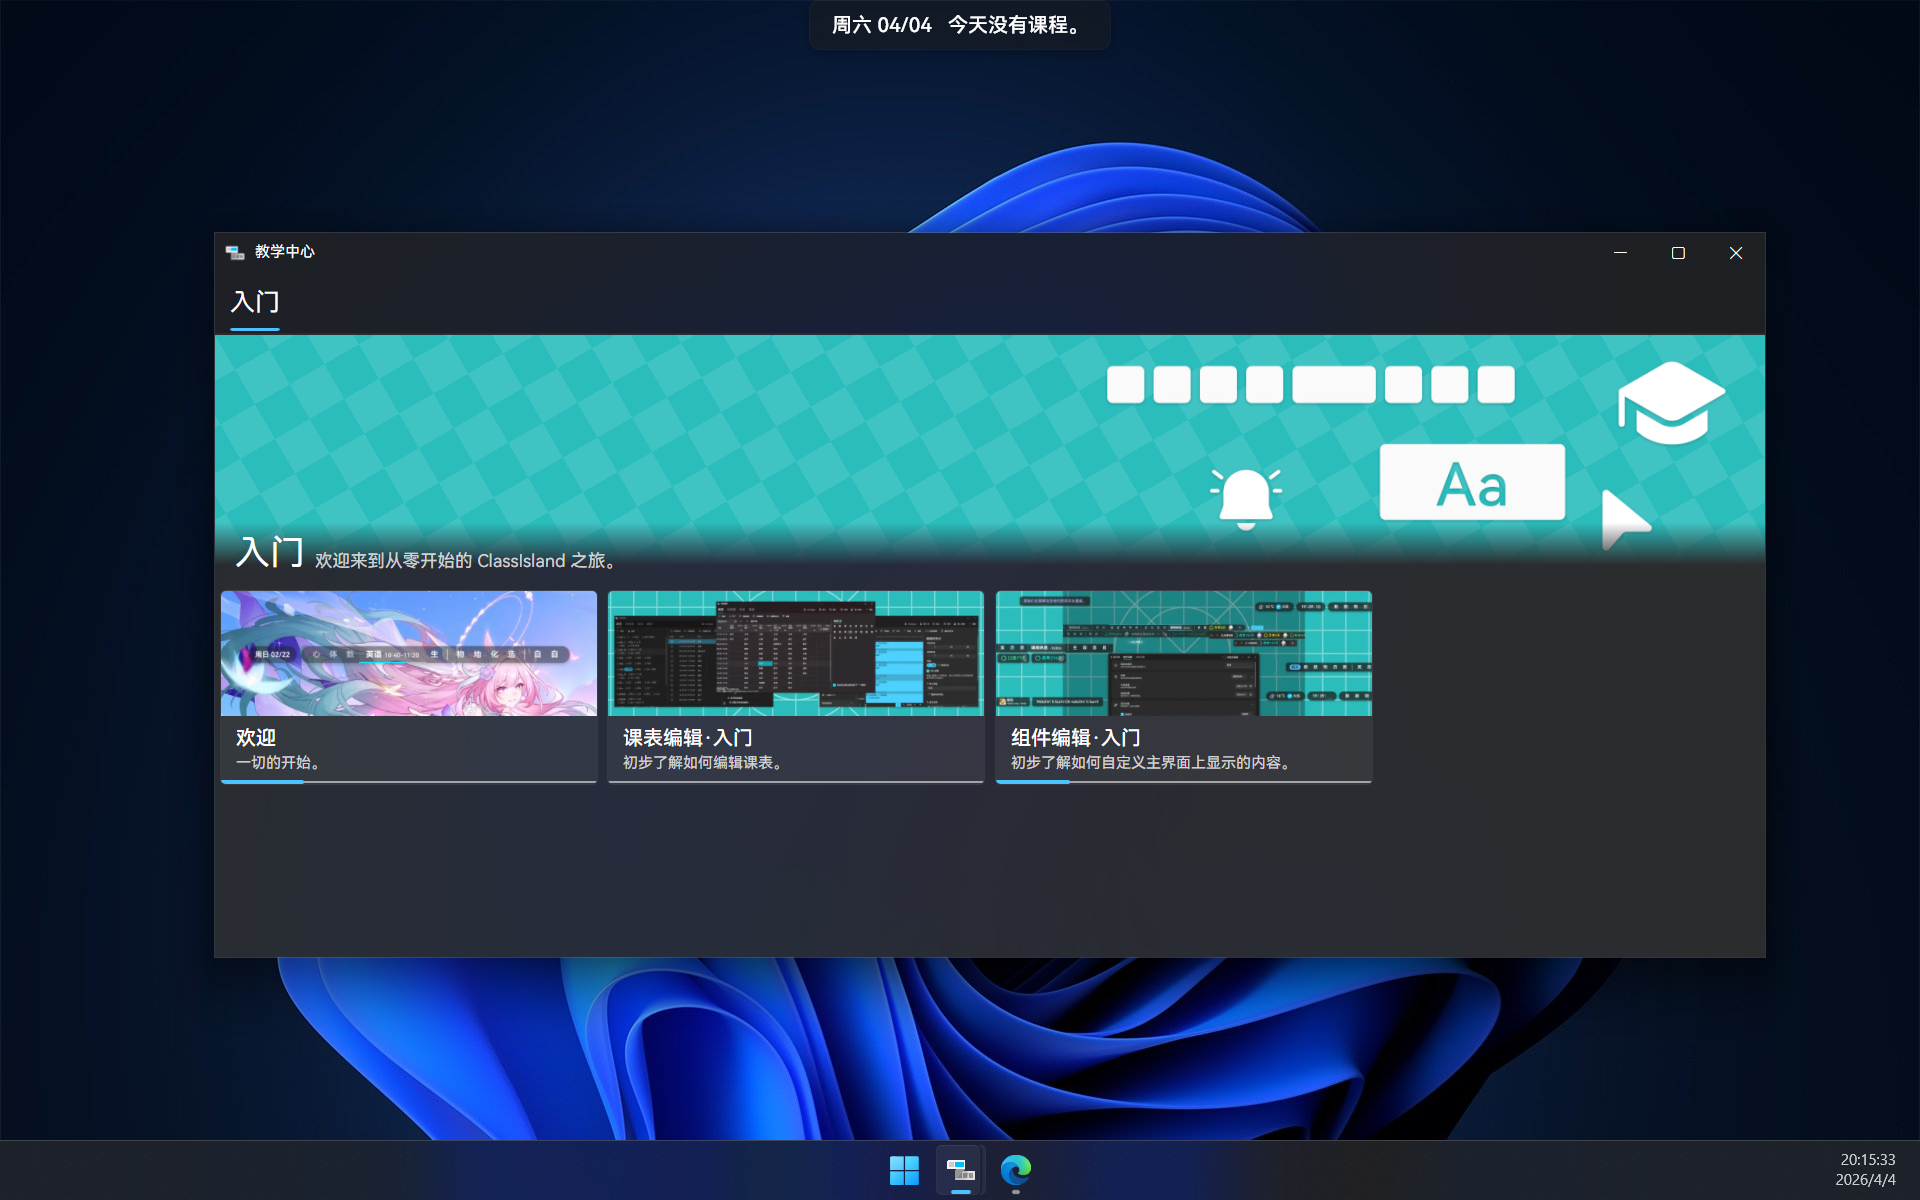This screenshot has width=1920, height=1200.
Task: Click the ClassIsland taskbar icon
Action: 961,1170
